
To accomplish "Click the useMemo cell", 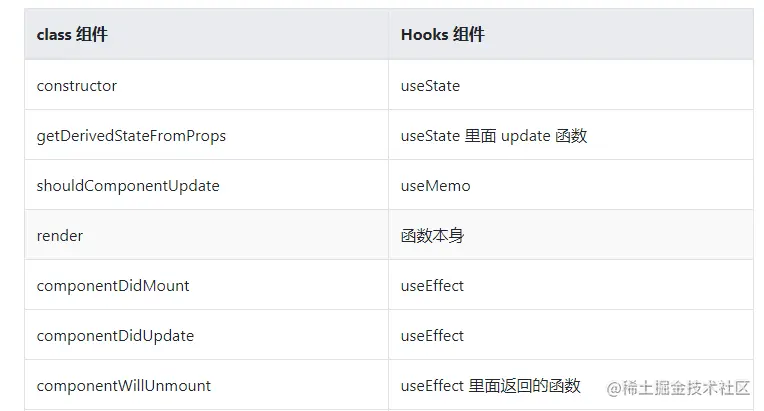I will (435, 186).
